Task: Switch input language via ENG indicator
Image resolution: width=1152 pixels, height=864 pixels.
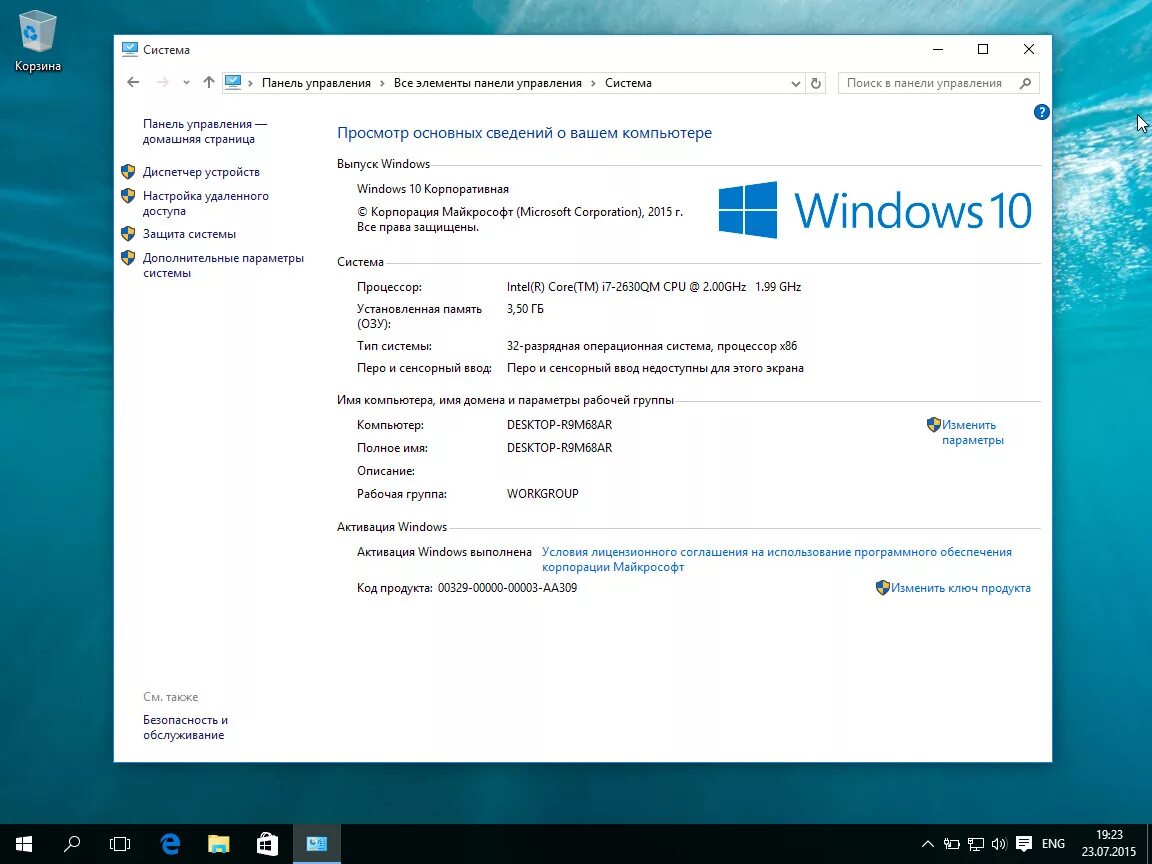Action: click(x=1053, y=844)
